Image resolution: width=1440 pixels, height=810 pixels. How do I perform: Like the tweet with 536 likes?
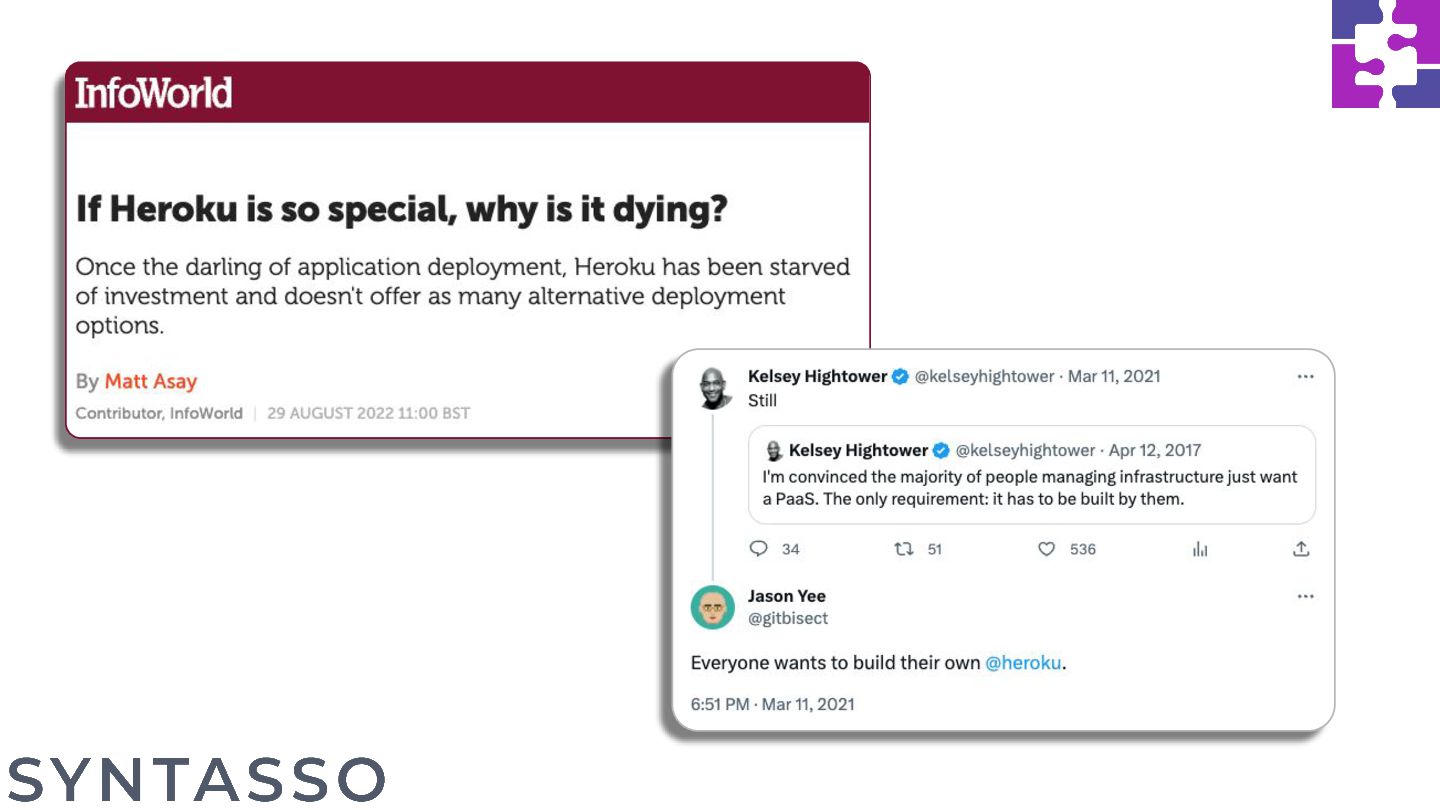pyautogui.click(x=1046, y=549)
